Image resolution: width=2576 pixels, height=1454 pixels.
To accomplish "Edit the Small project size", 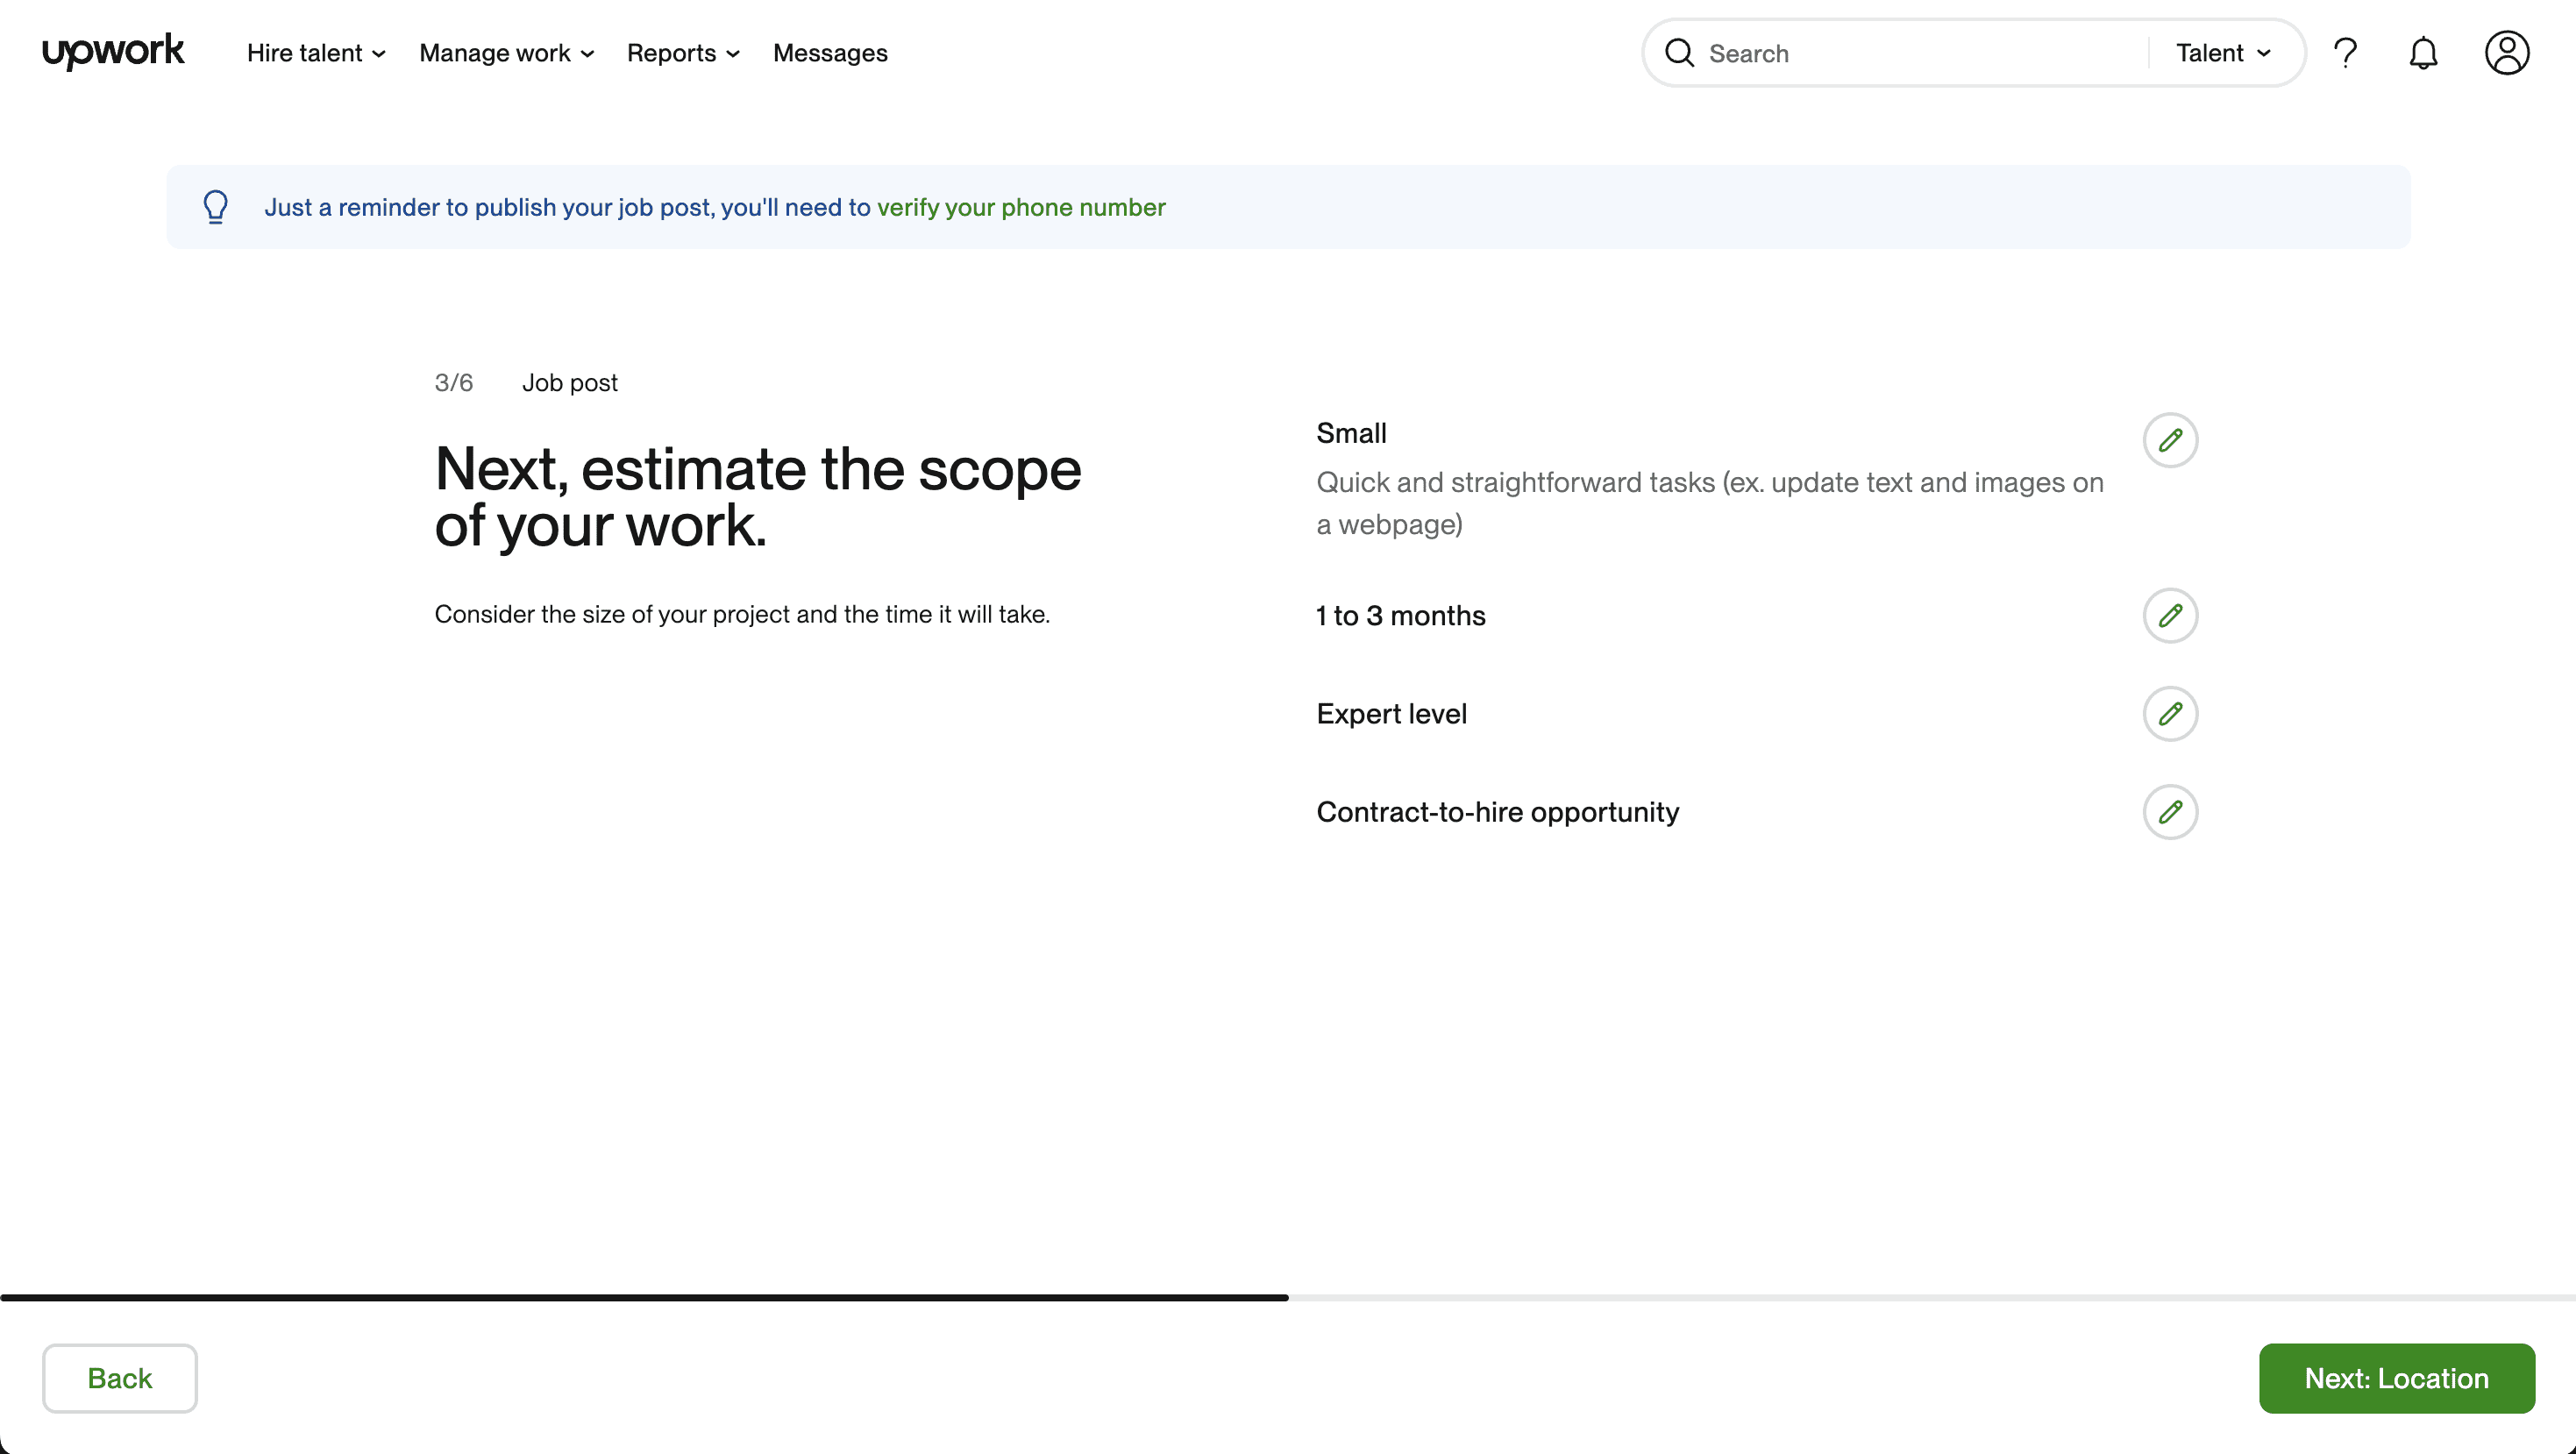I will (x=2170, y=440).
